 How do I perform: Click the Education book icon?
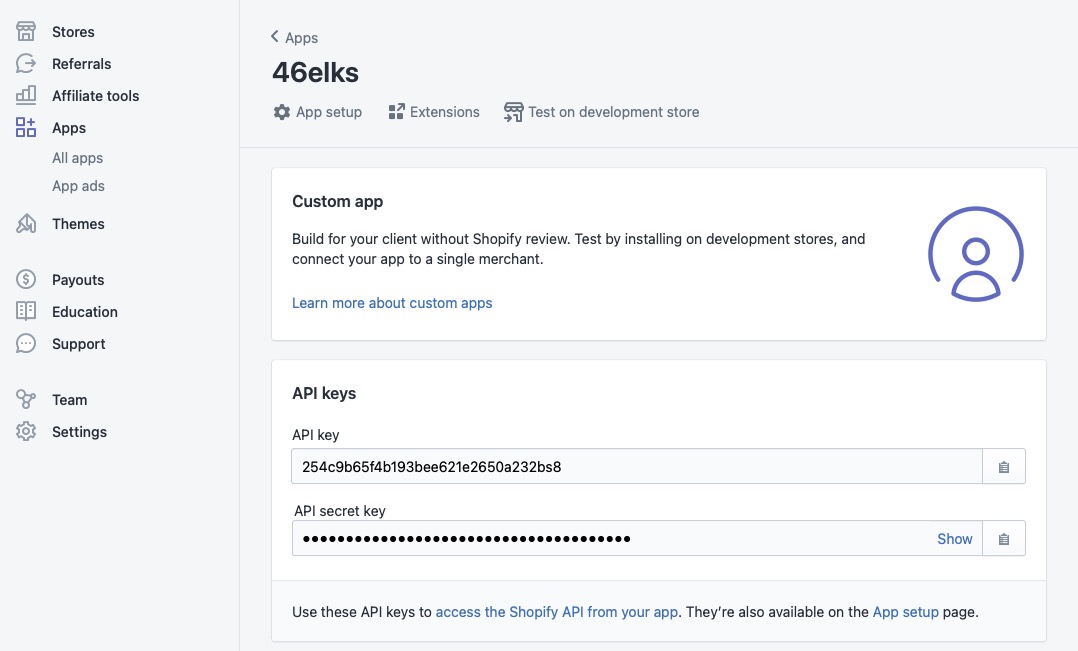26,312
